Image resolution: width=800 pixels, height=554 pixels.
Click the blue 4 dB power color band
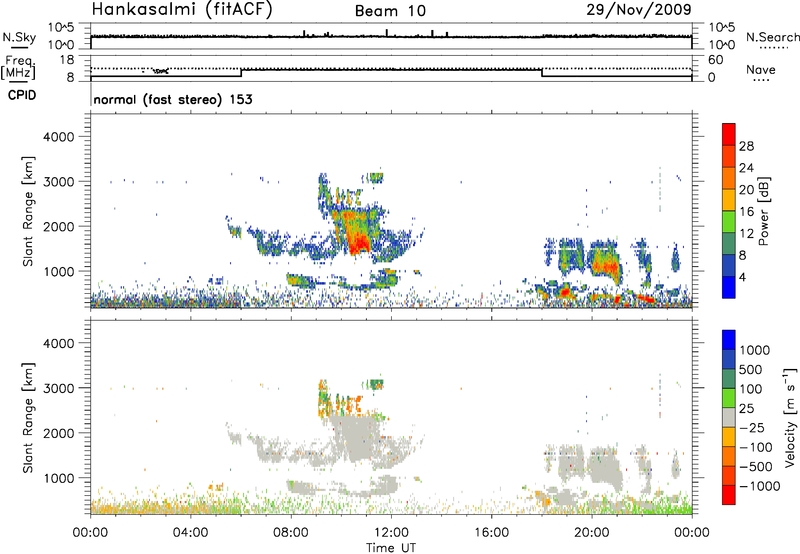pos(729,287)
